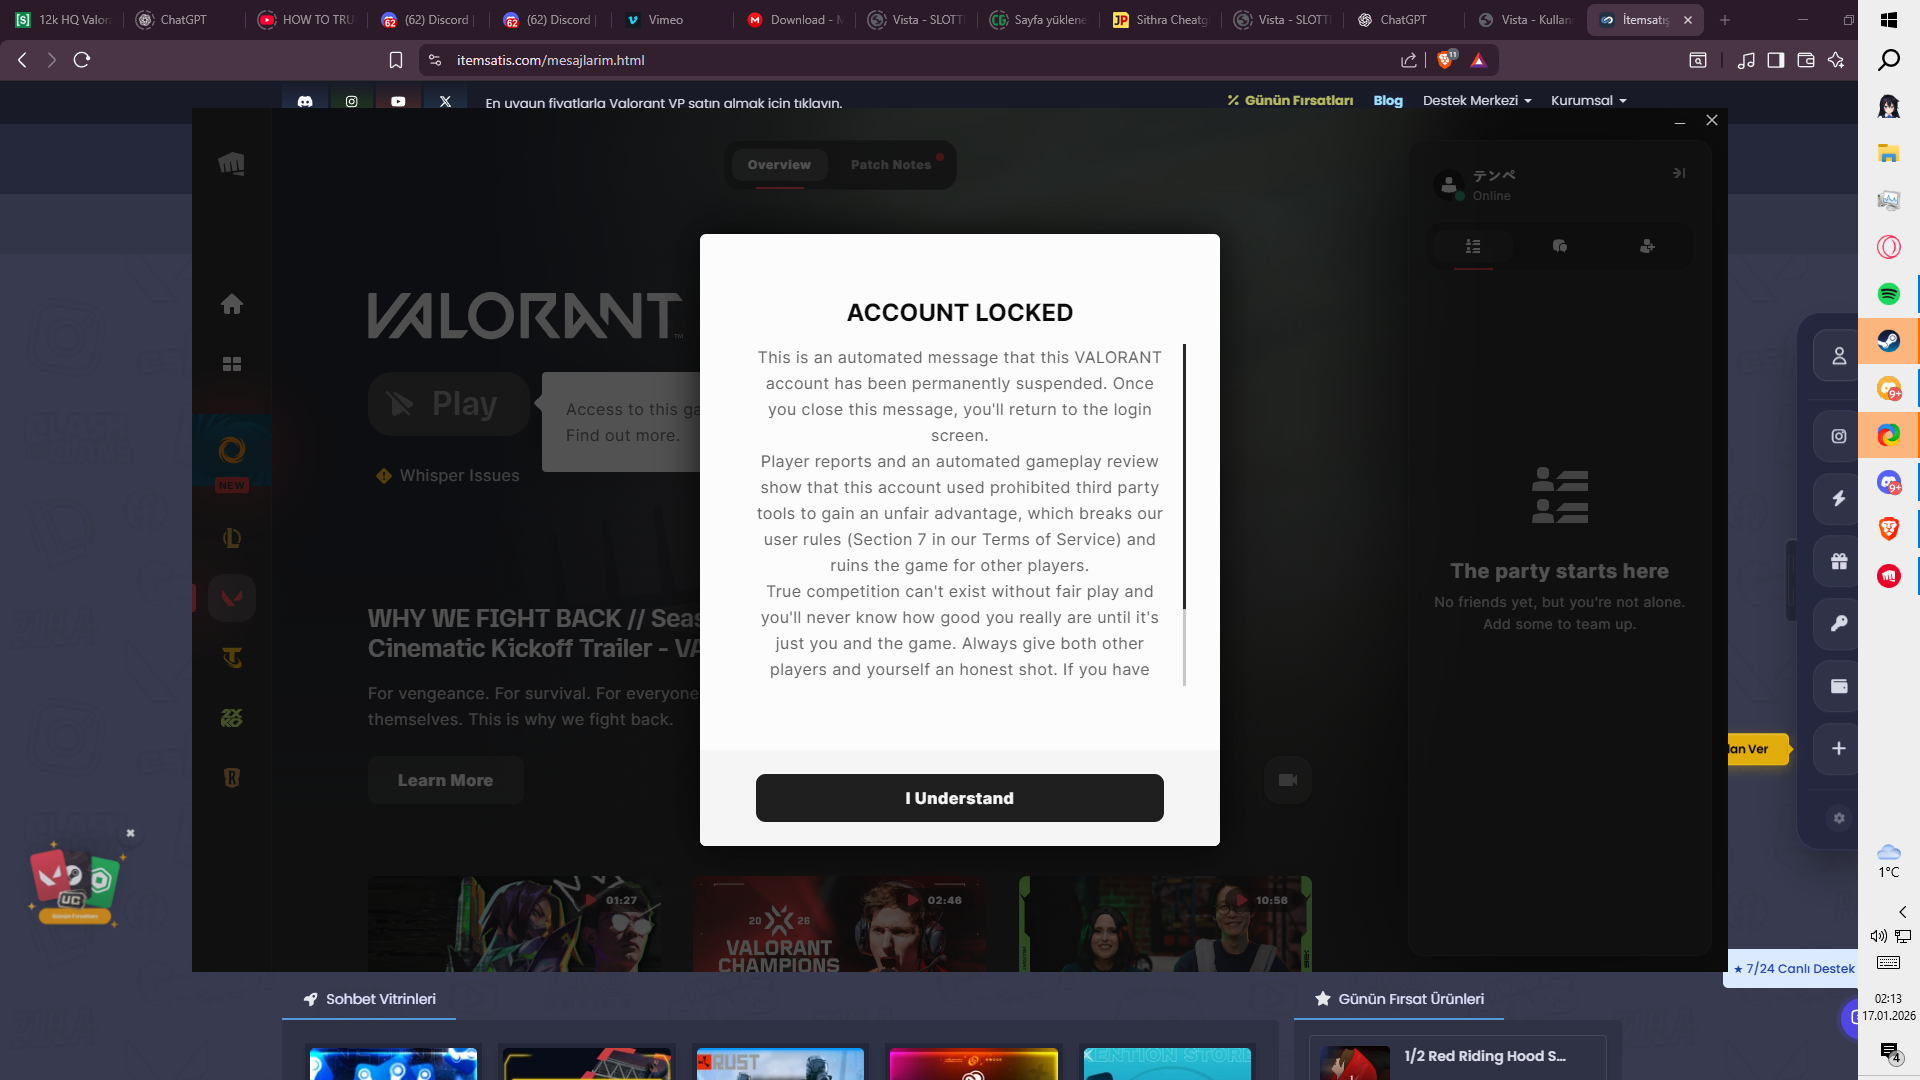Select the Sohbet Vitrinleri tab

pyautogui.click(x=369, y=999)
